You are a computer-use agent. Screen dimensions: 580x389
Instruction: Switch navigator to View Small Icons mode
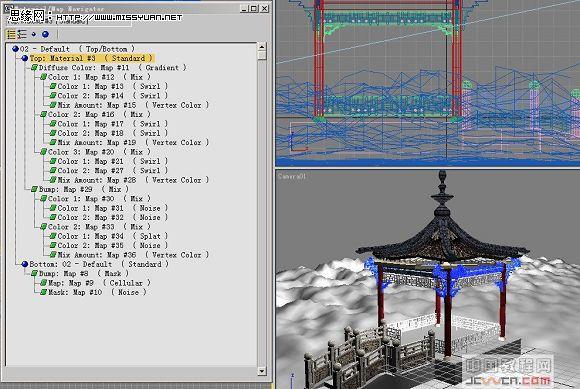pos(34,34)
